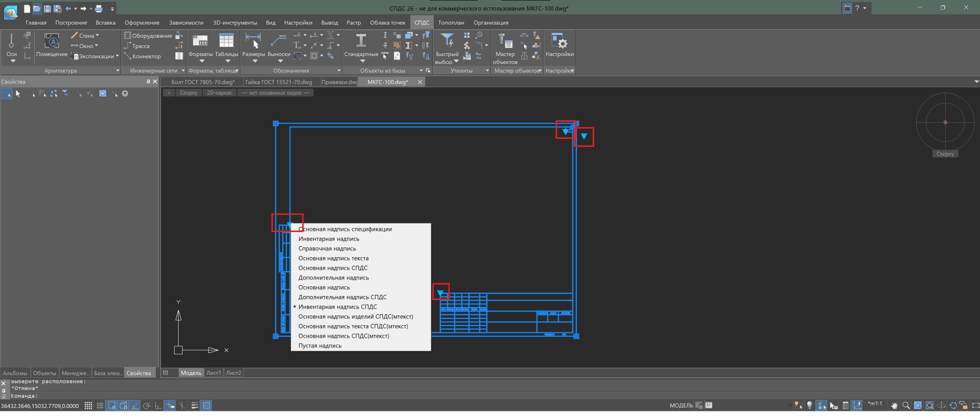Toggle the angled polar tracking button in status bar
The image size is (980, 420).
(x=134, y=406)
